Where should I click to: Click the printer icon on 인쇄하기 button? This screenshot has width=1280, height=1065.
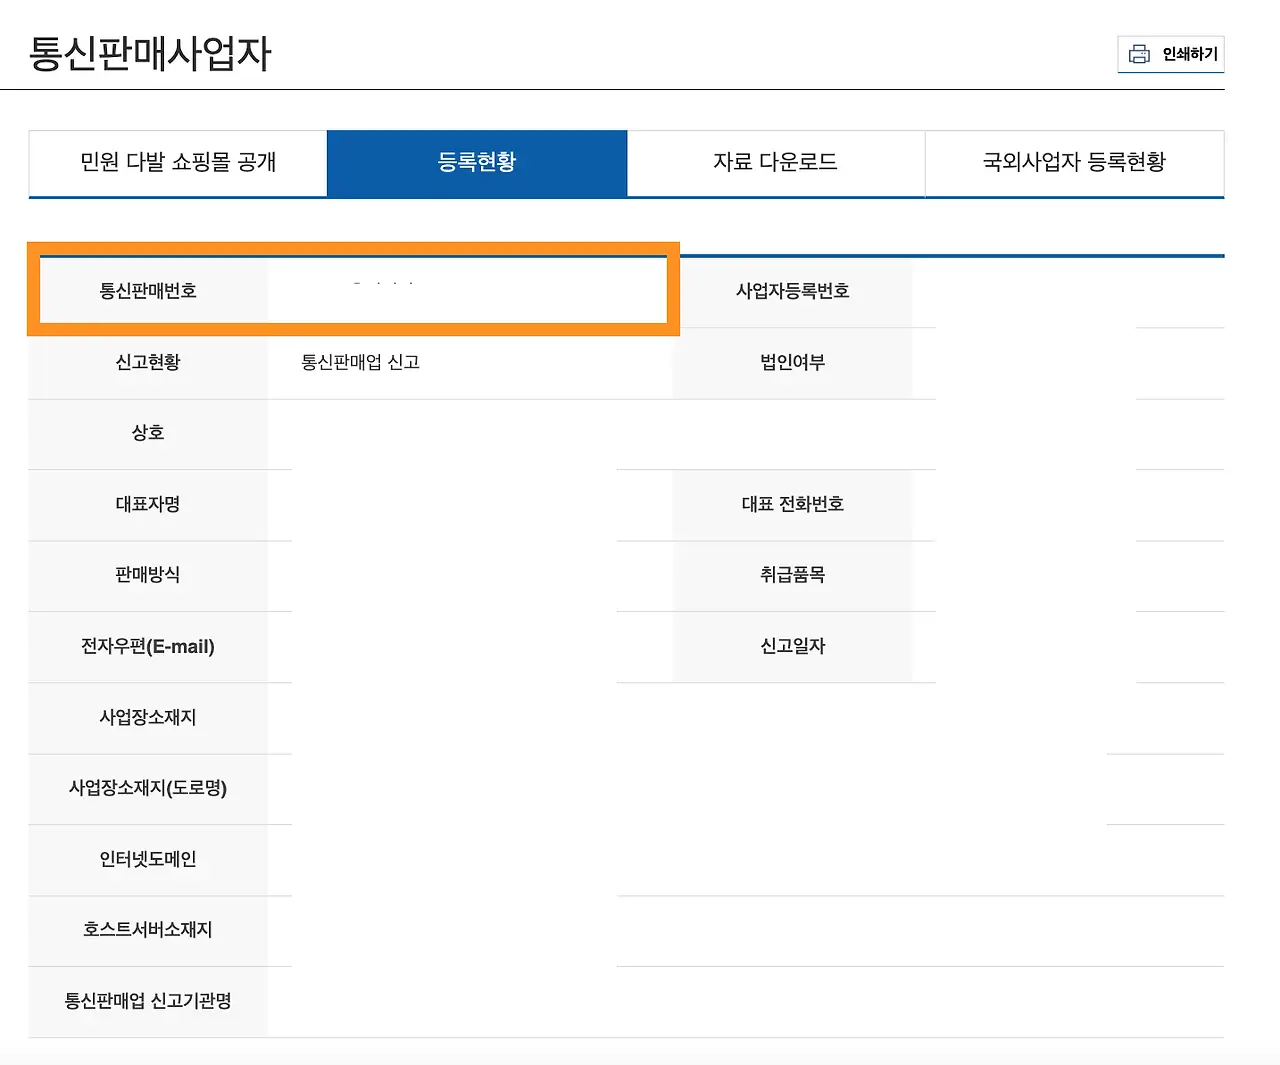[x=1140, y=54]
